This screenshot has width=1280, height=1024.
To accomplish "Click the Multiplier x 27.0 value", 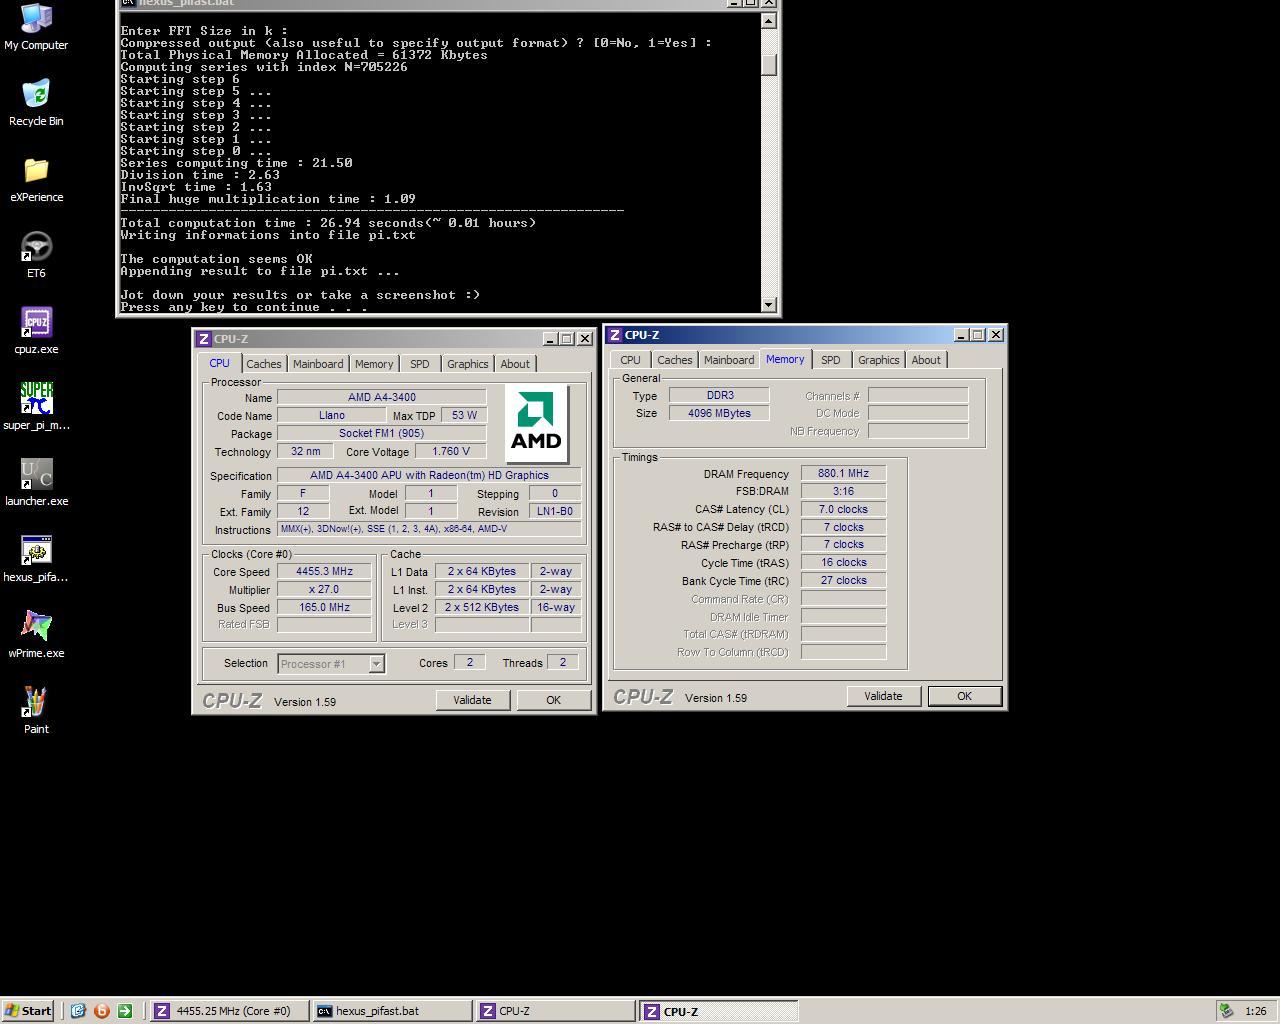I will [324, 589].
